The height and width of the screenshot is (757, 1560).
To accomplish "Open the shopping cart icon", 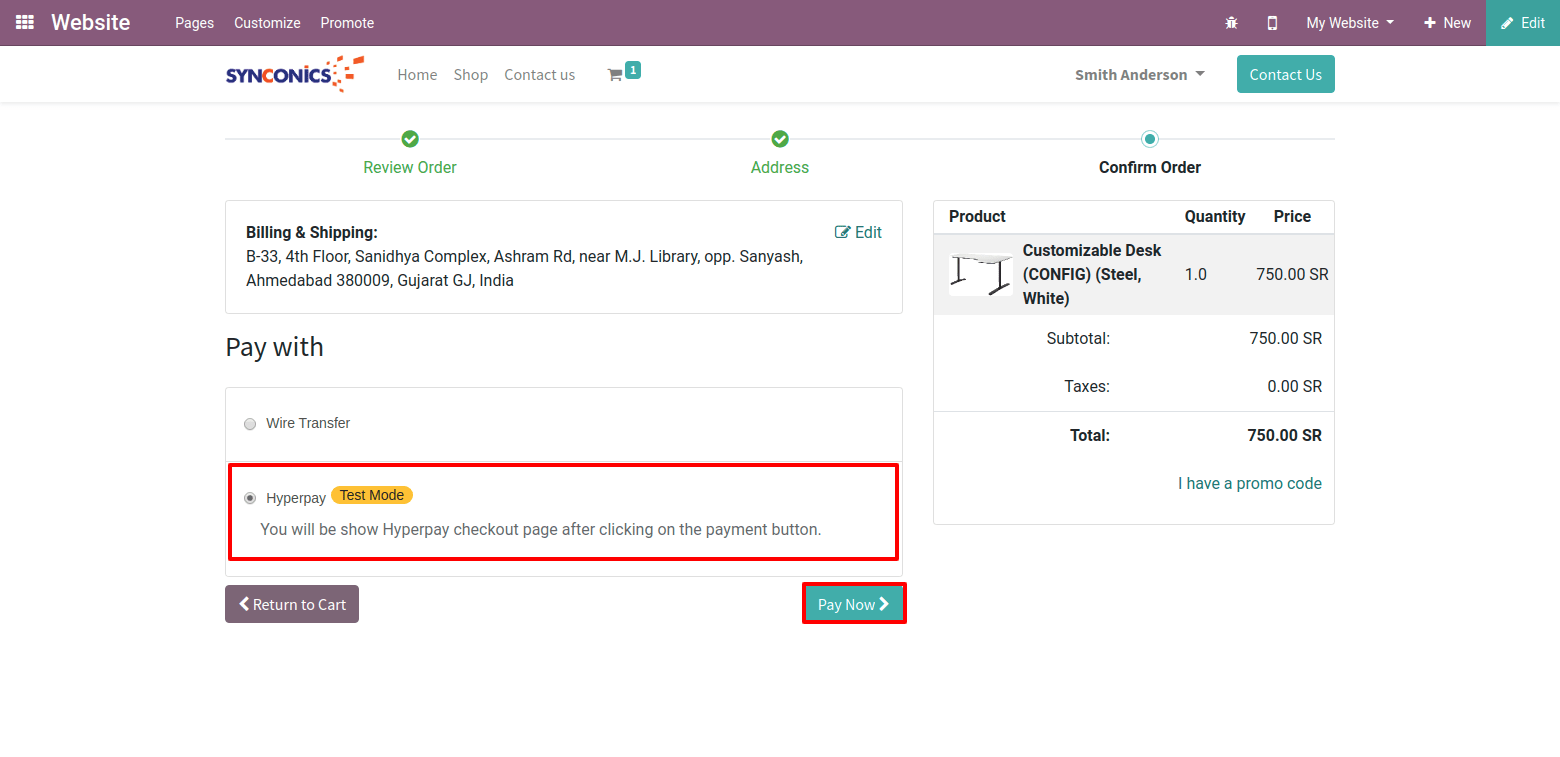I will (x=615, y=75).
